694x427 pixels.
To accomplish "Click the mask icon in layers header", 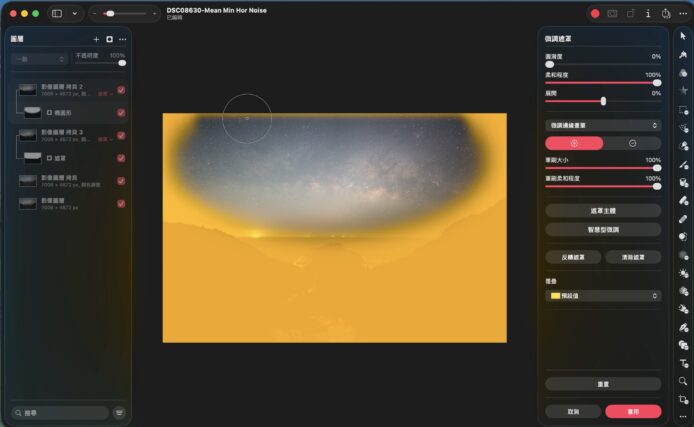I will click(109, 39).
